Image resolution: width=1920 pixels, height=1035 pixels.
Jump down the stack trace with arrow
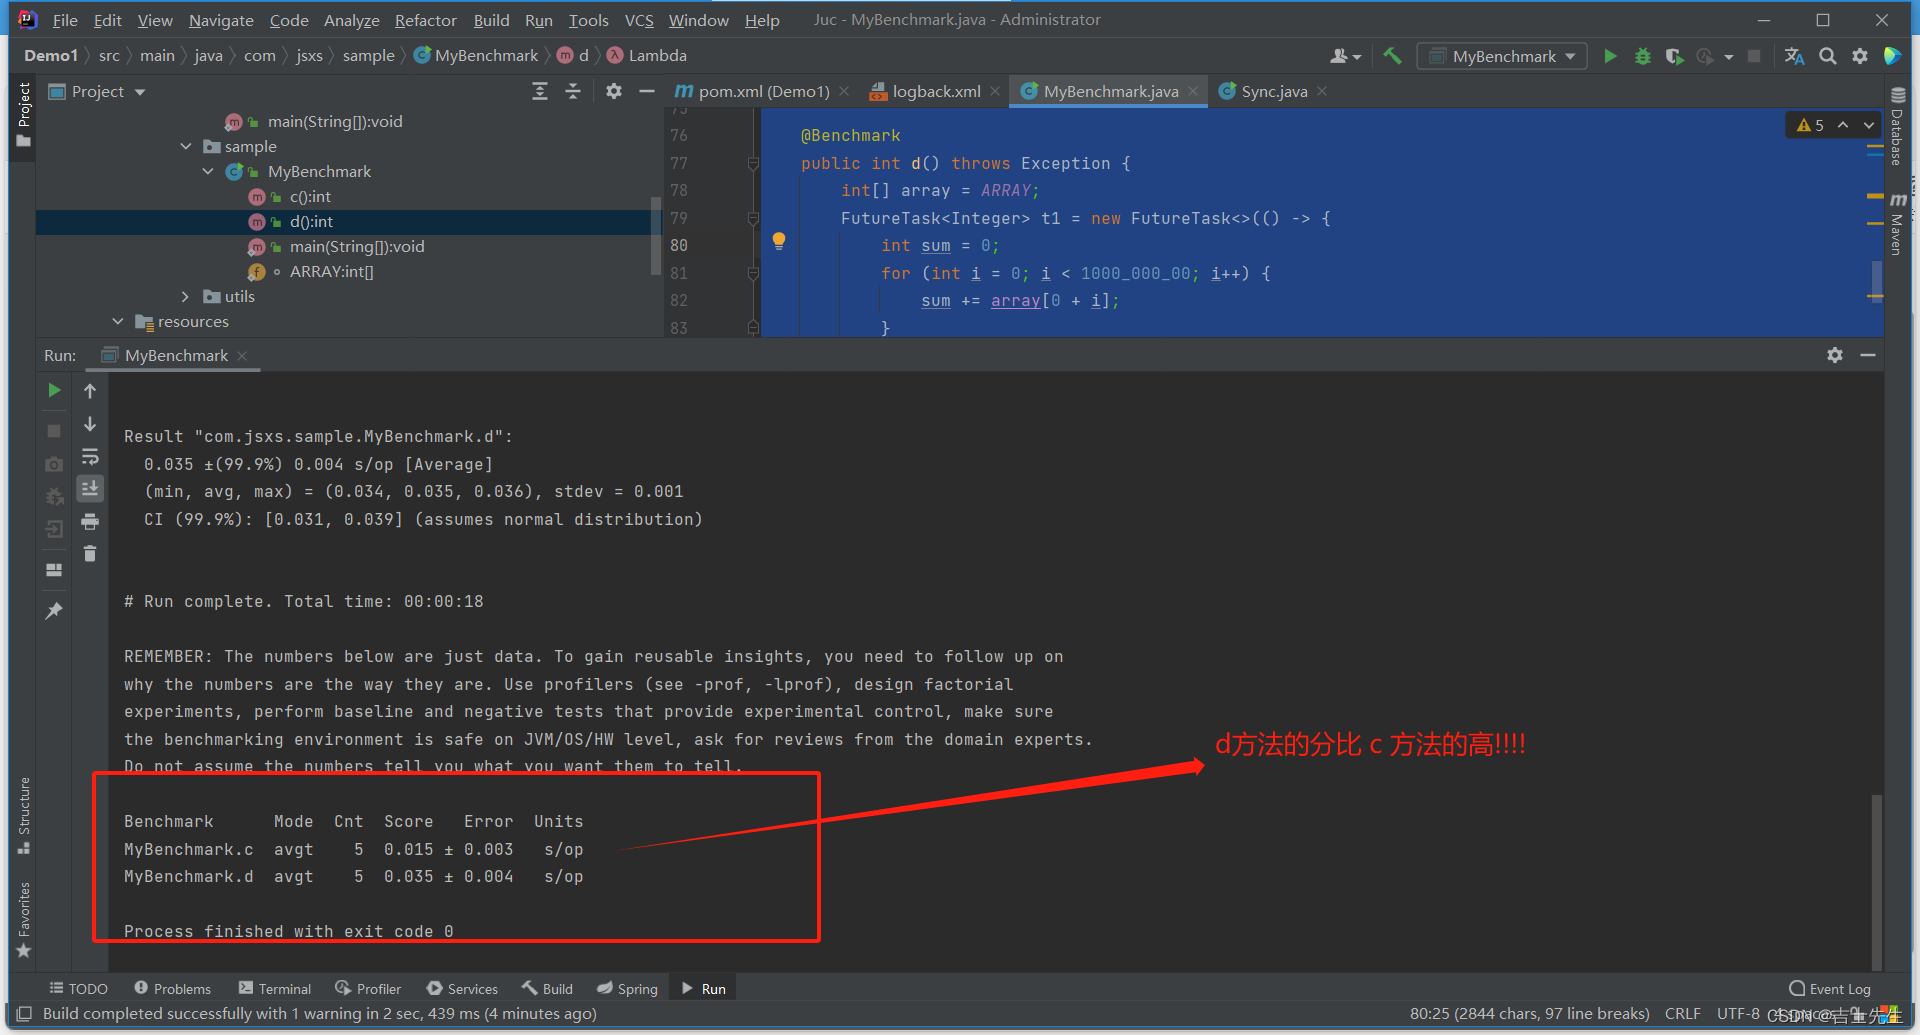point(90,424)
